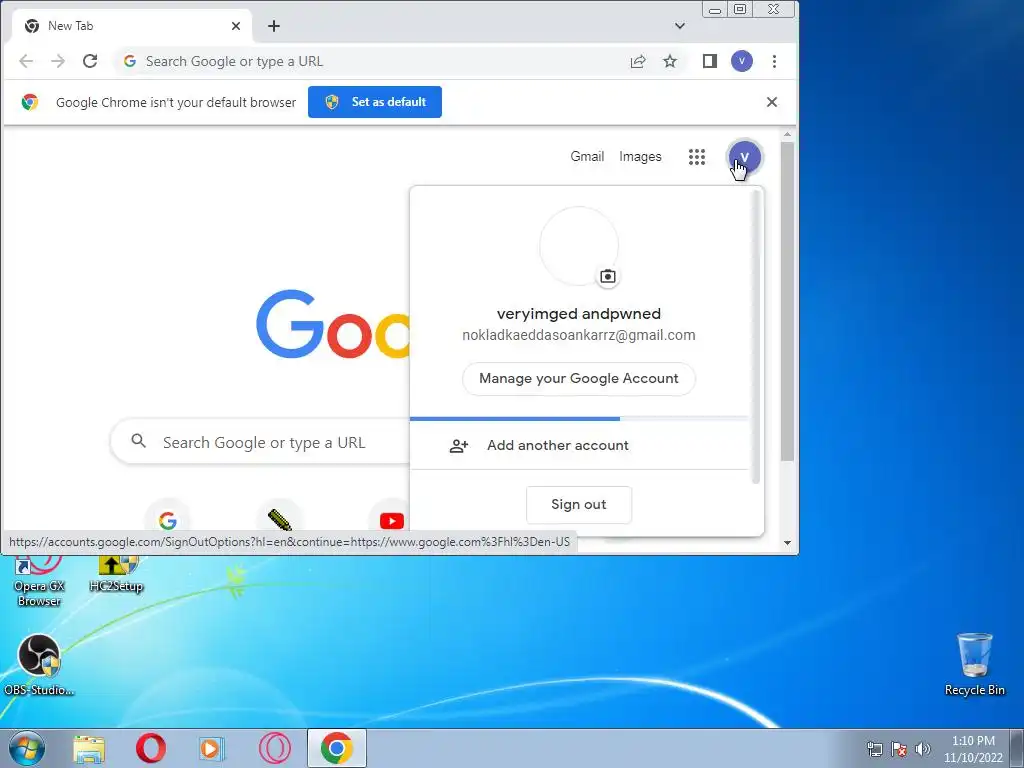Open the Chrome profile avatar in toolbar
This screenshot has height=768, width=1024.
[742, 61]
